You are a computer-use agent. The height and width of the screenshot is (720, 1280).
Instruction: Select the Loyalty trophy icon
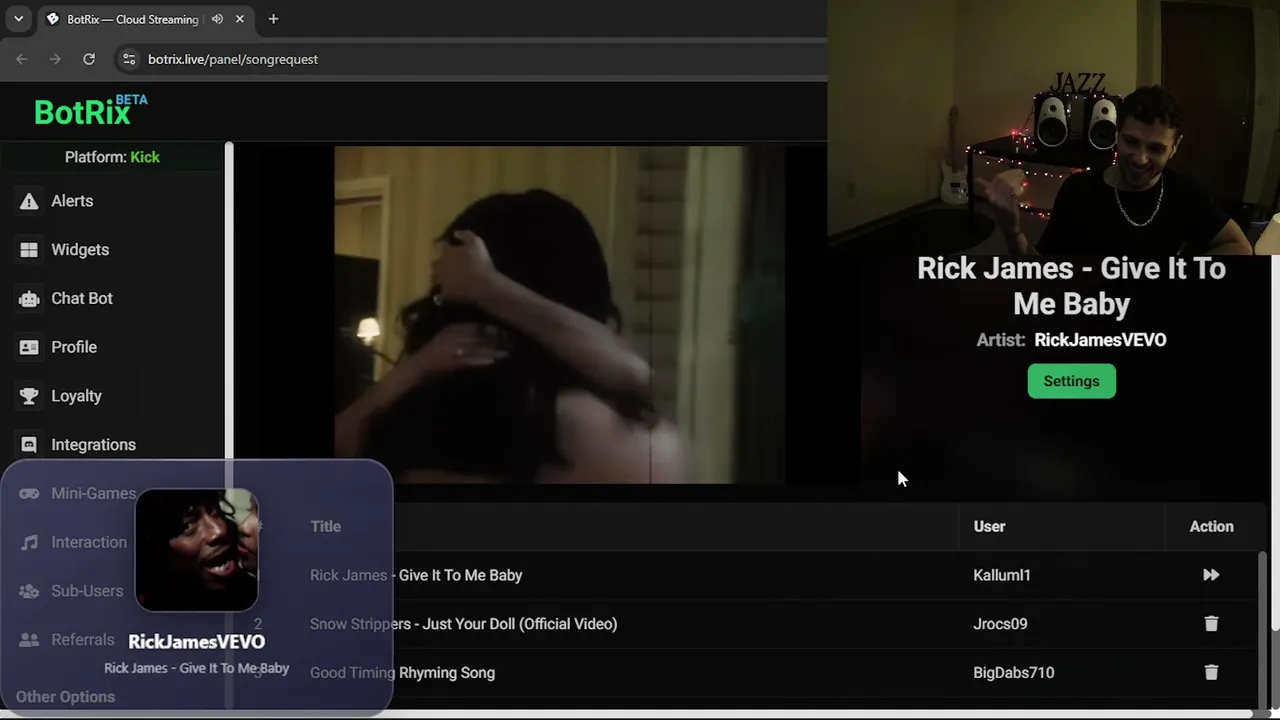pyautogui.click(x=29, y=396)
